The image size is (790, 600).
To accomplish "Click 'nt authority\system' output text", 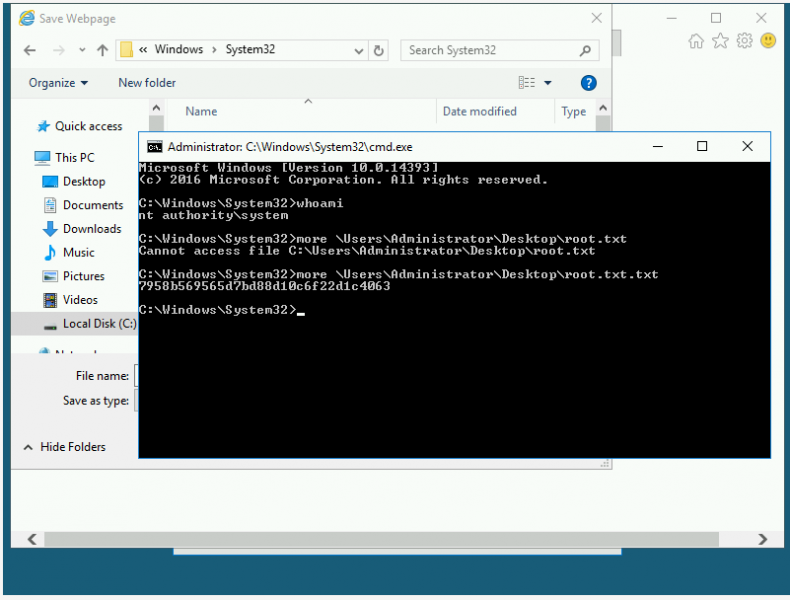I will [214, 215].
